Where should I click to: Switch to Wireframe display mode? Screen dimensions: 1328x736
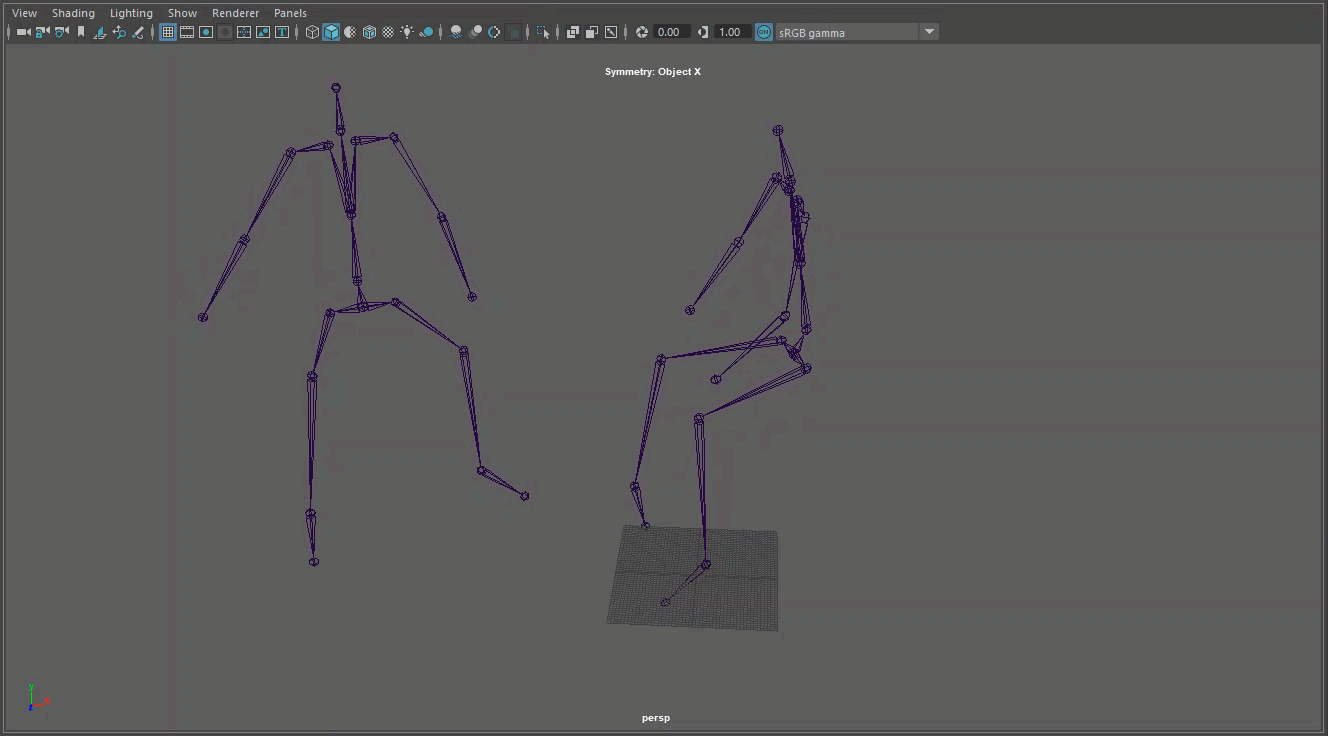312,32
